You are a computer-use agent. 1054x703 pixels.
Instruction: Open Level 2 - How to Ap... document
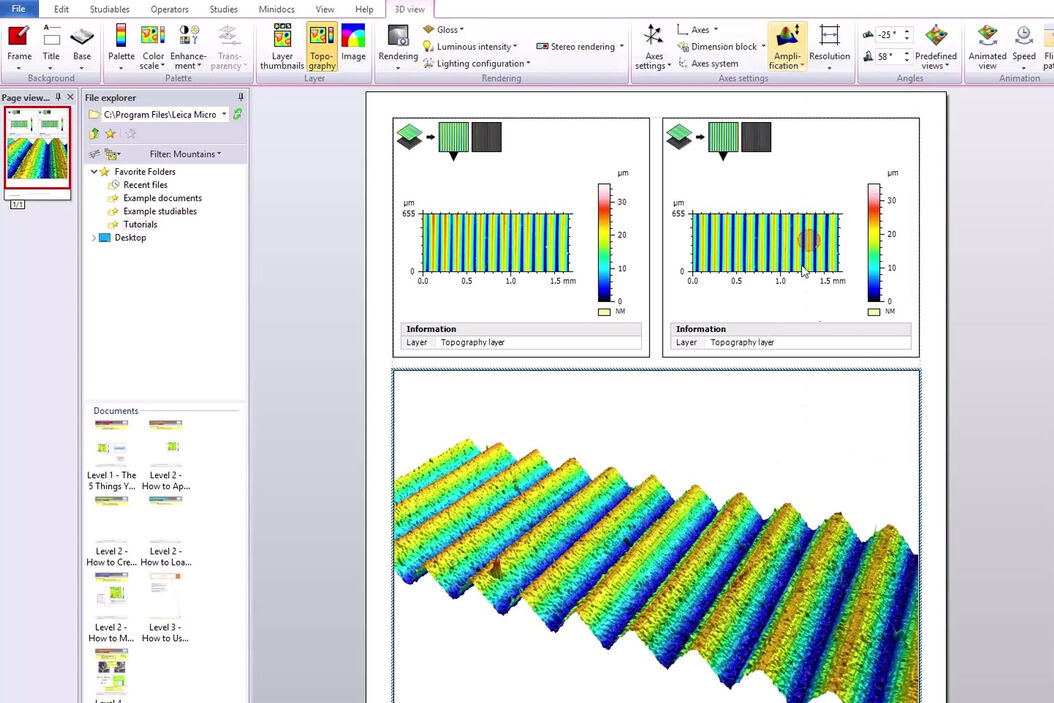tap(165, 456)
